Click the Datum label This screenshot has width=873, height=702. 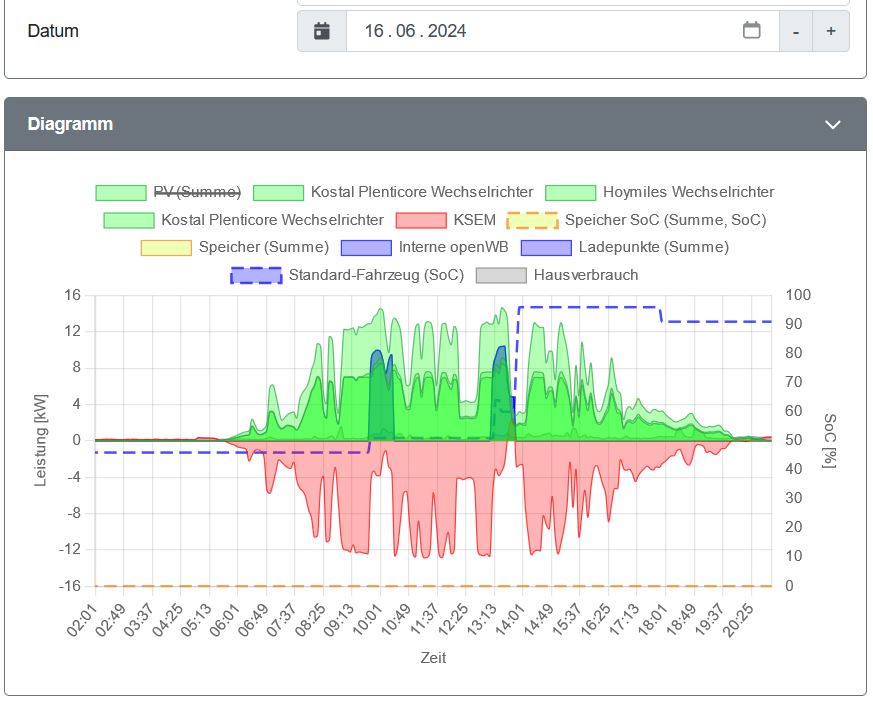point(53,31)
